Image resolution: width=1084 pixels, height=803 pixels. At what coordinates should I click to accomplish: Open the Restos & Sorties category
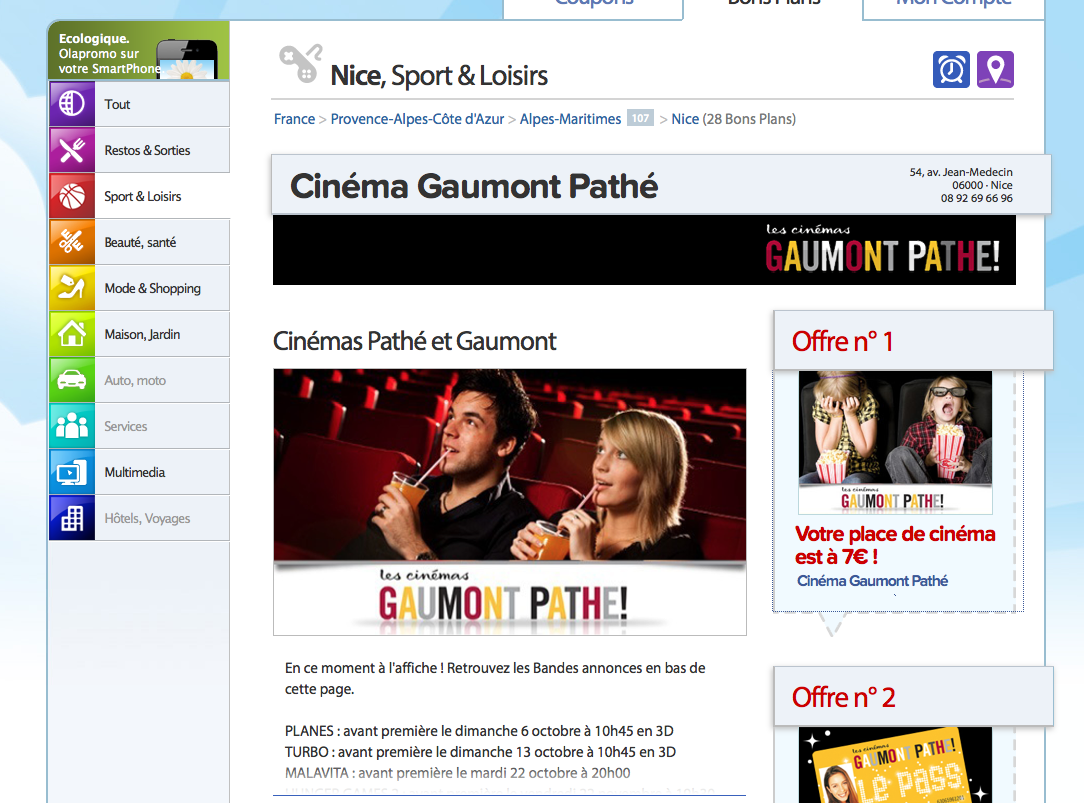139,150
